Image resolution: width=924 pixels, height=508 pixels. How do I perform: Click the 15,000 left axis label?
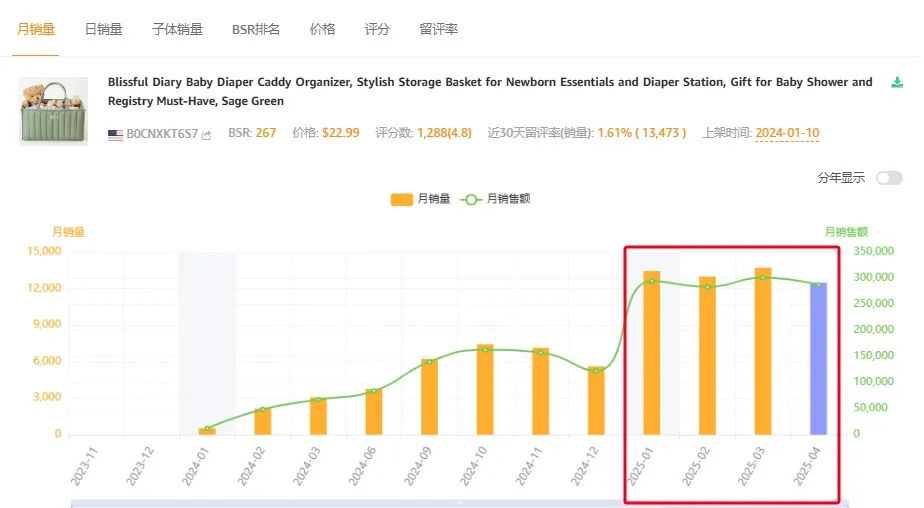44,251
